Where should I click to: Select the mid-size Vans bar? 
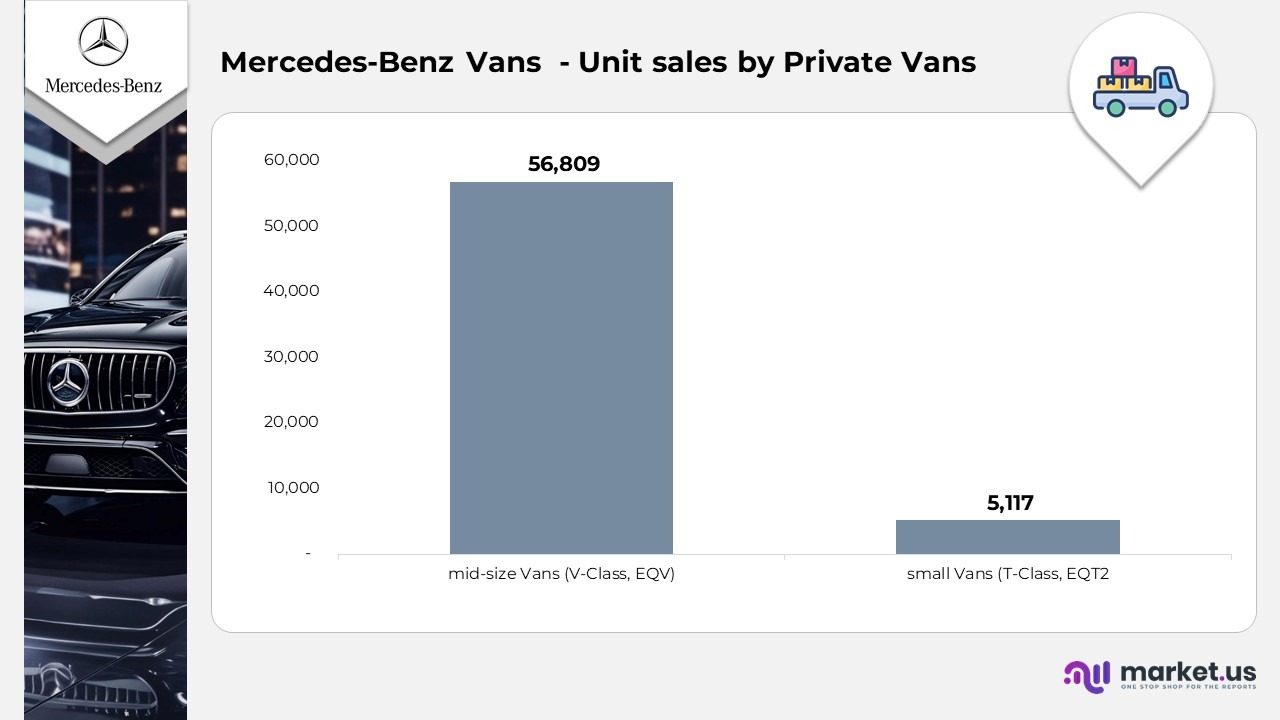click(561, 368)
